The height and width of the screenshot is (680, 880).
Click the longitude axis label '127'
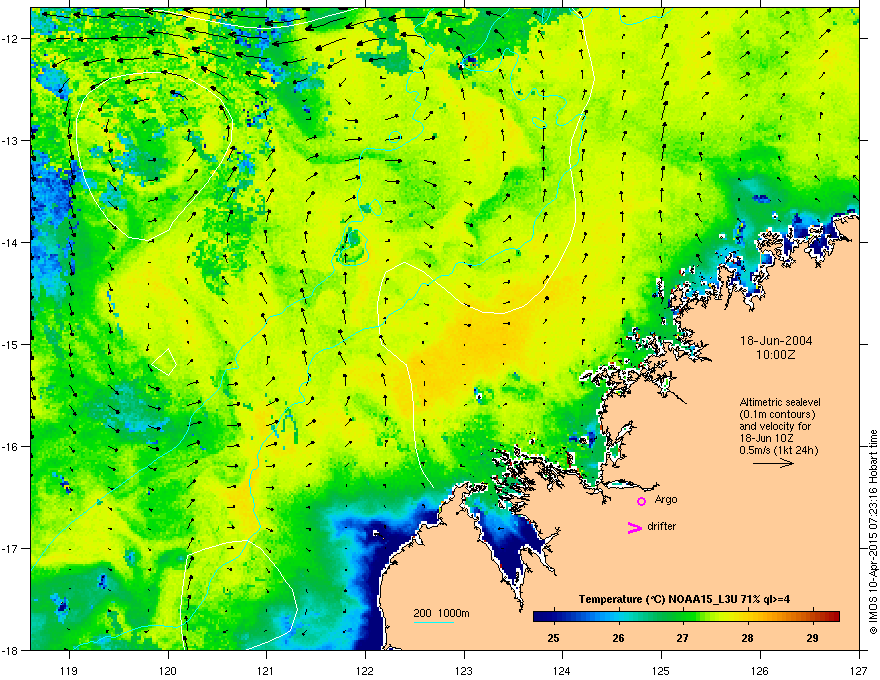[859, 670]
